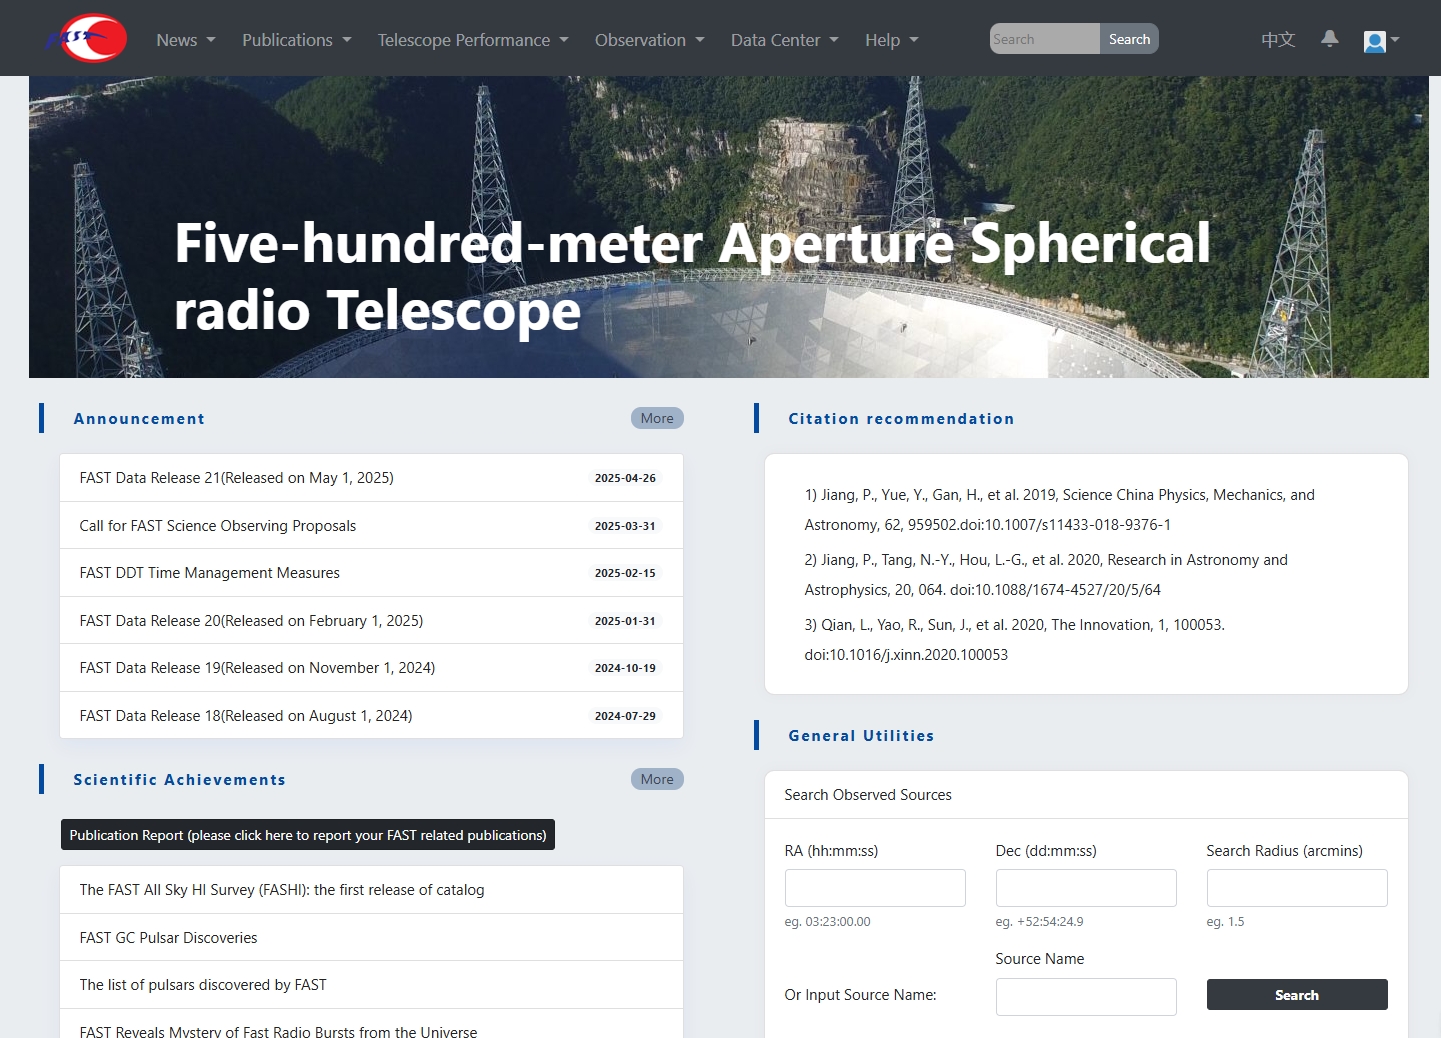The image size is (1441, 1038).
Task: Expand the Help menu
Action: [891, 40]
